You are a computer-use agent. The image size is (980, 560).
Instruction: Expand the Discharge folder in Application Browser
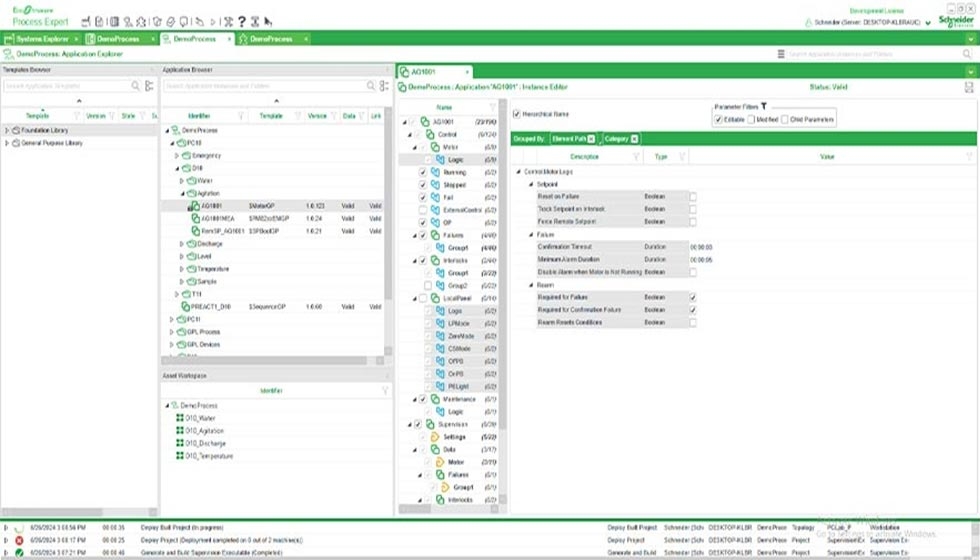click(x=181, y=243)
